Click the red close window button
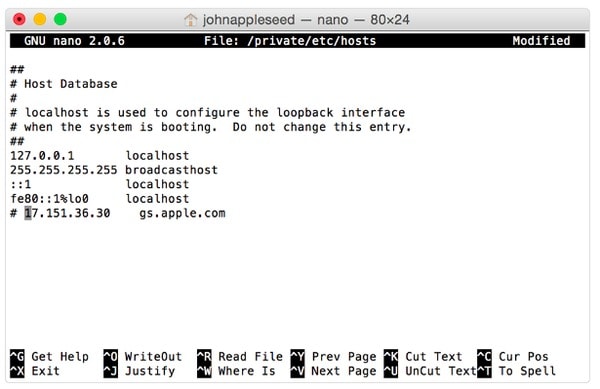 coord(19,19)
